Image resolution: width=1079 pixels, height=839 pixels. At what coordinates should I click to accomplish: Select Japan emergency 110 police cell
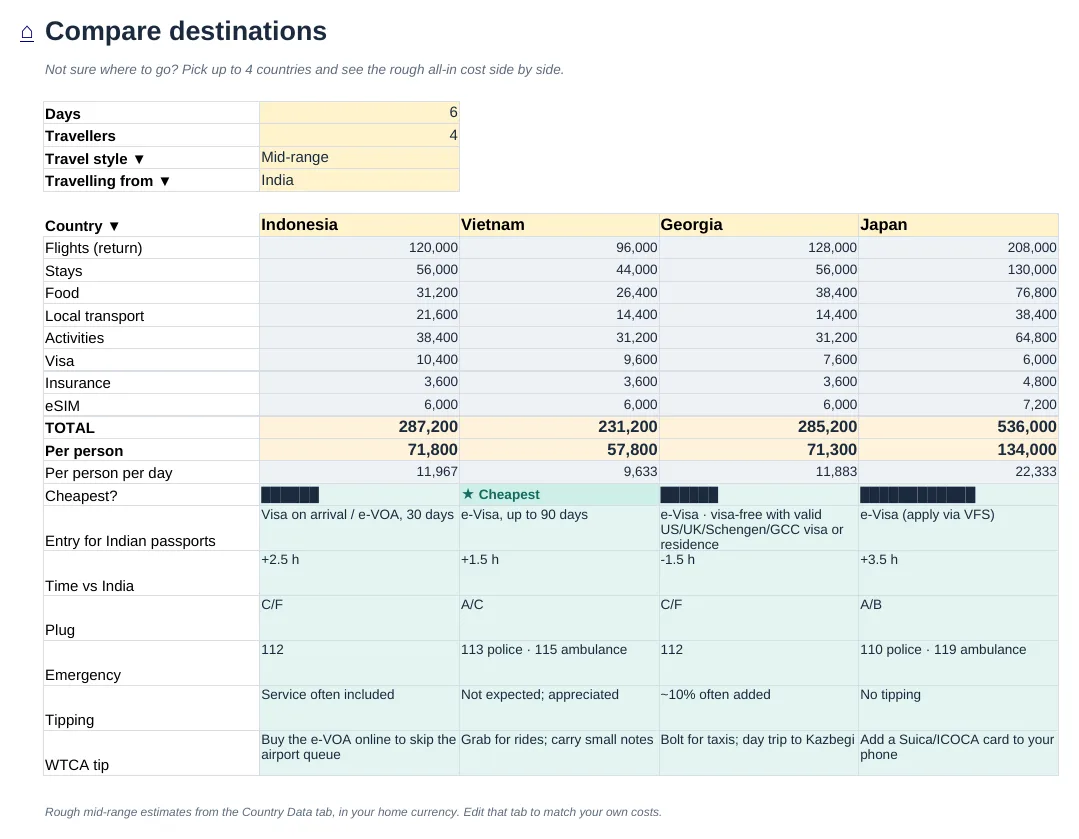click(958, 663)
